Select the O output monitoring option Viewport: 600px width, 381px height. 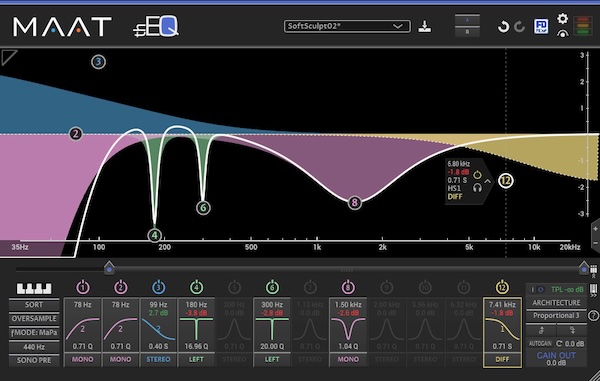(x=541, y=290)
